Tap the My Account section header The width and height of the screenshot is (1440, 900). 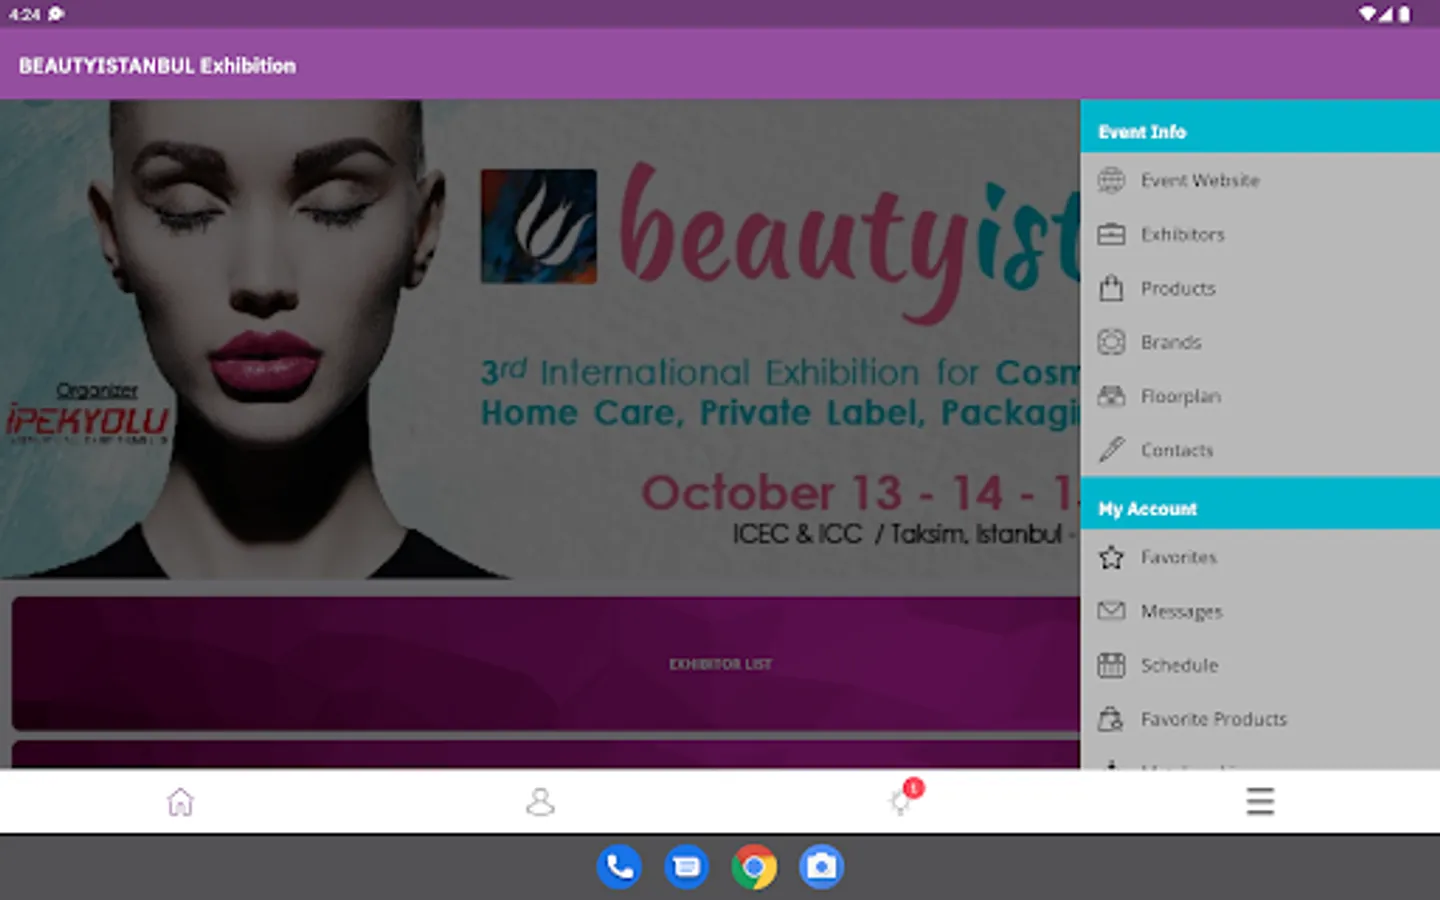pos(1260,504)
